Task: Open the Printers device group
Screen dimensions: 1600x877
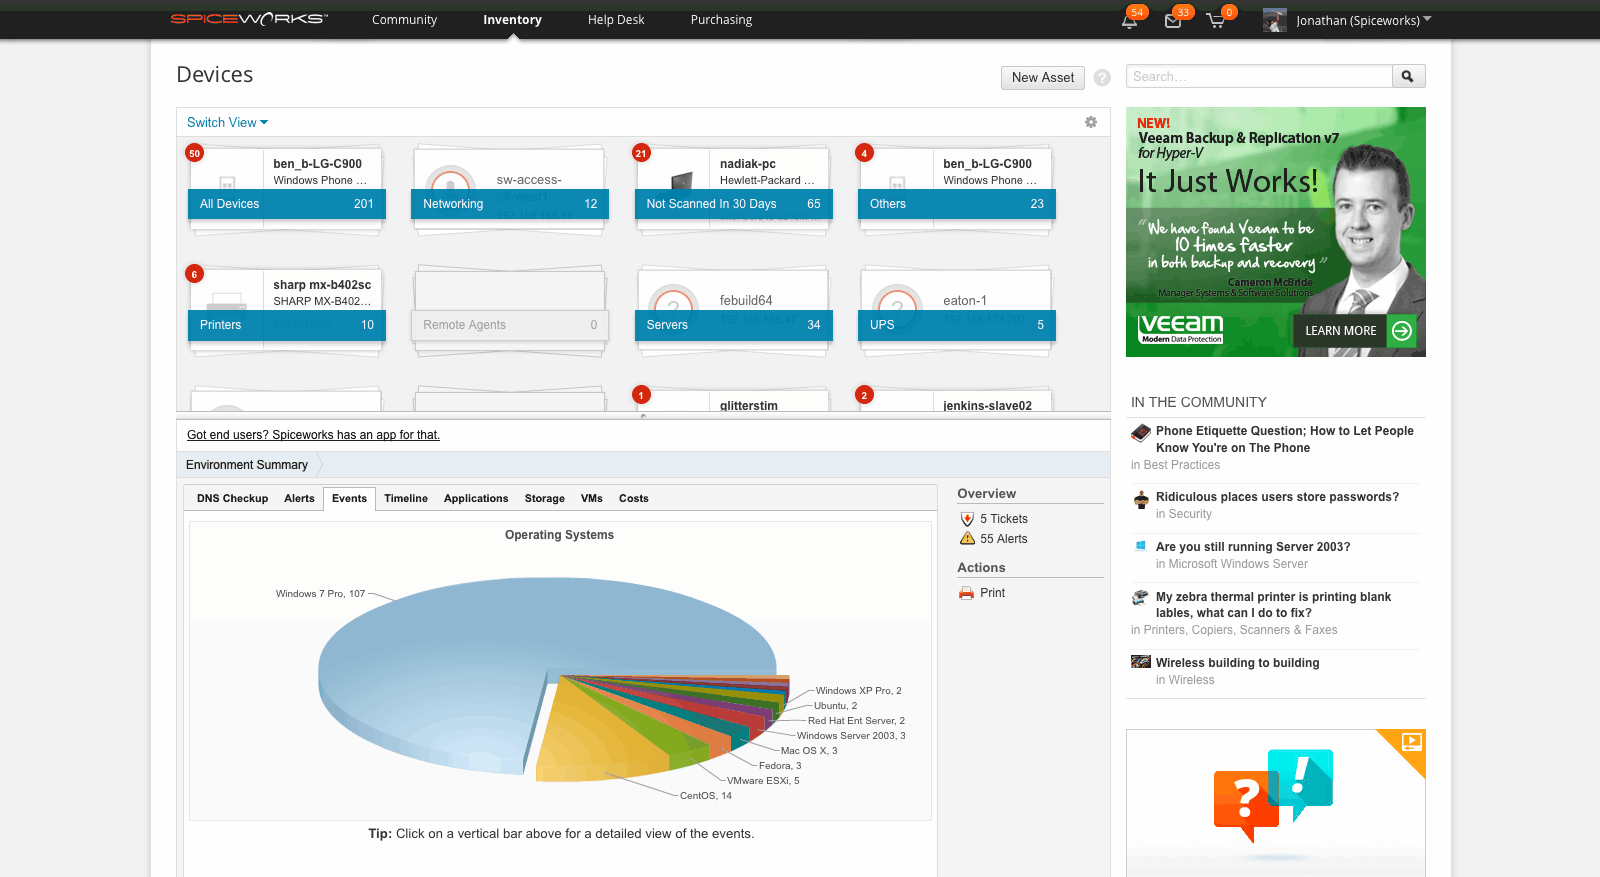Action: coord(287,325)
